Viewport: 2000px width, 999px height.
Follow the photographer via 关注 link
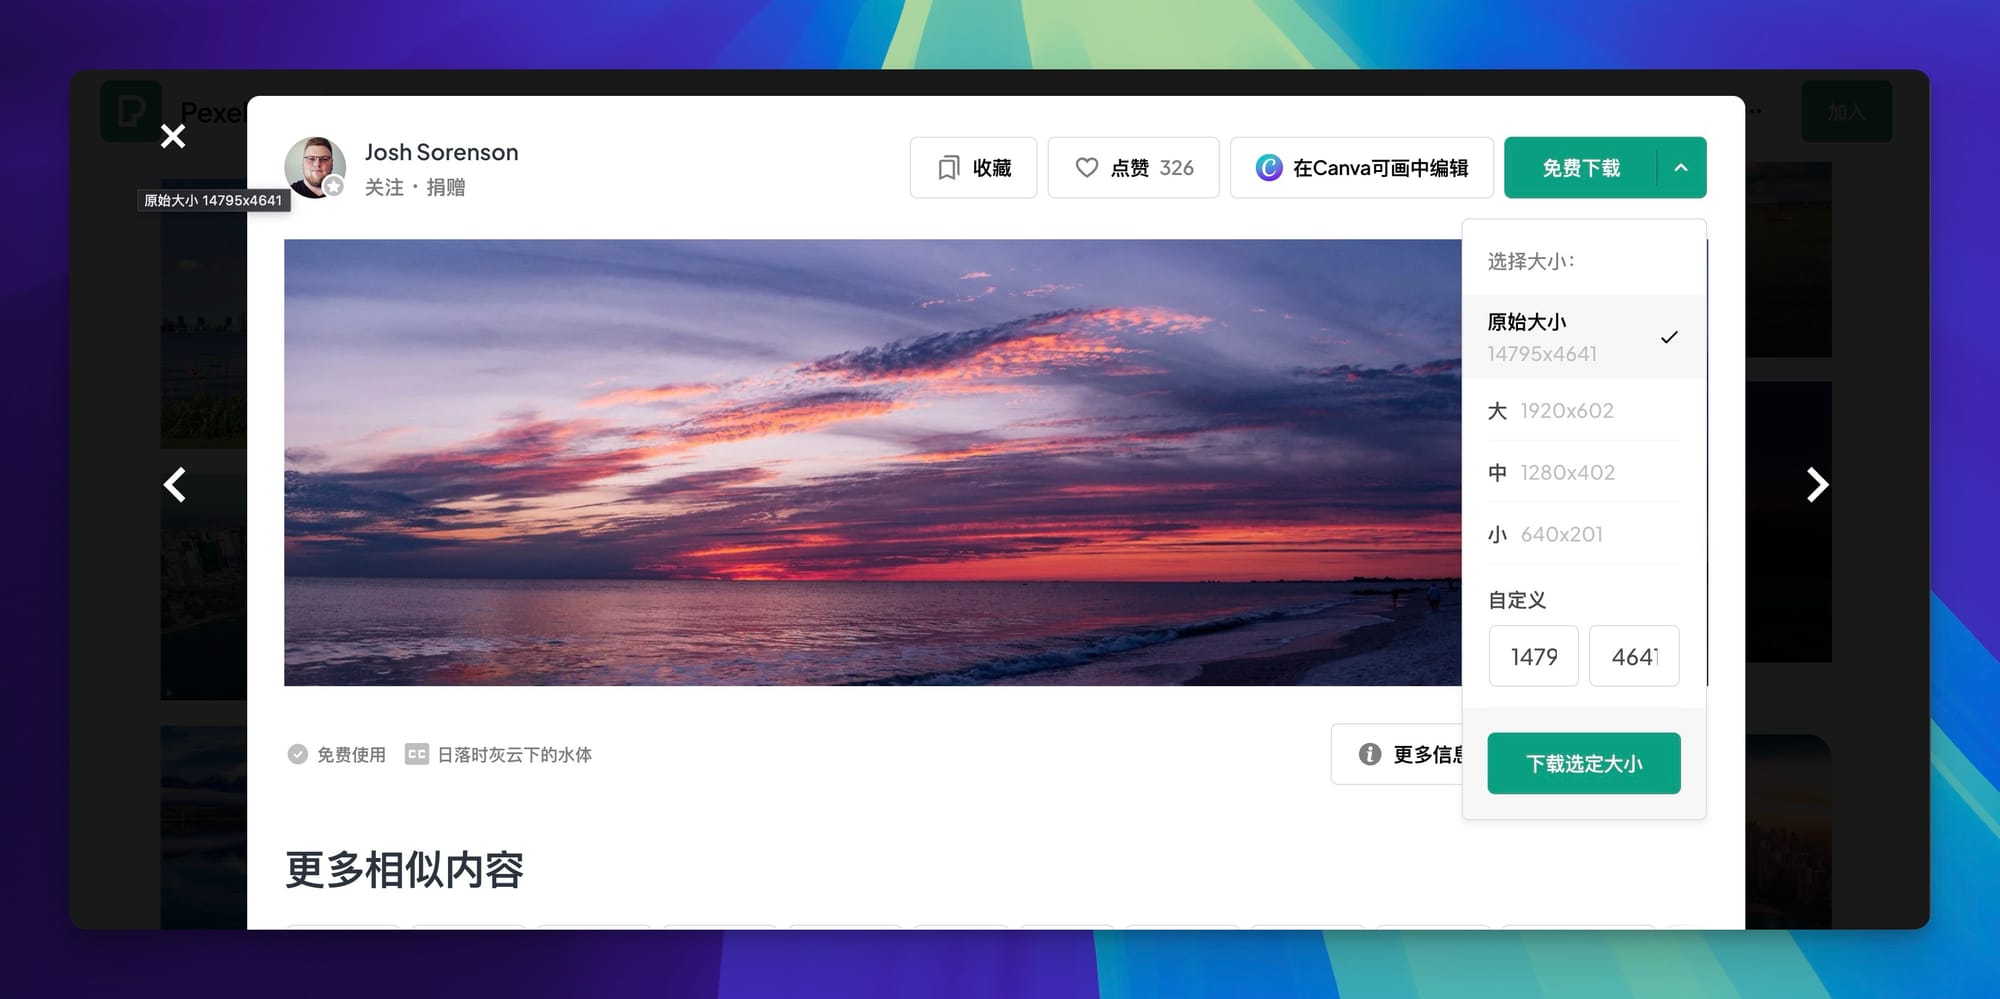[384, 187]
